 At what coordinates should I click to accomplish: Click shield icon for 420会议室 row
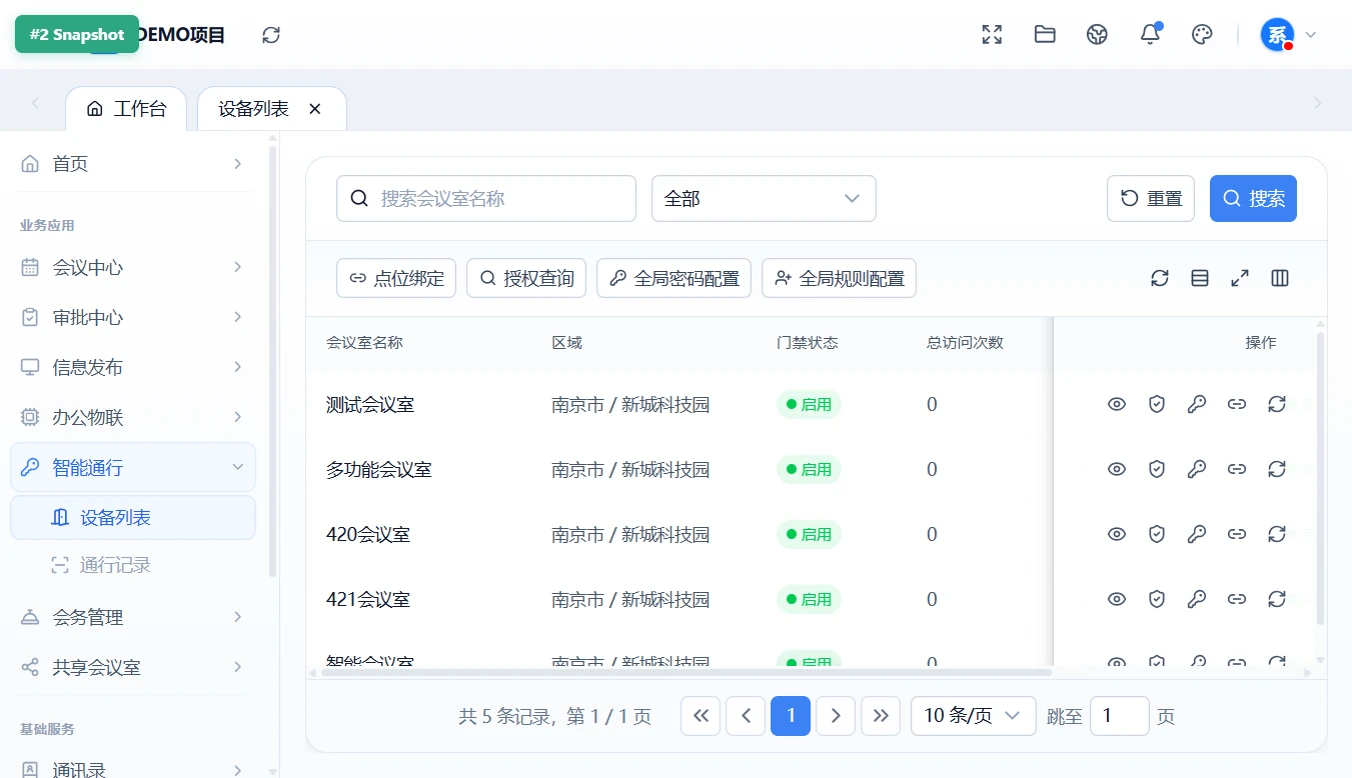[x=1157, y=534]
